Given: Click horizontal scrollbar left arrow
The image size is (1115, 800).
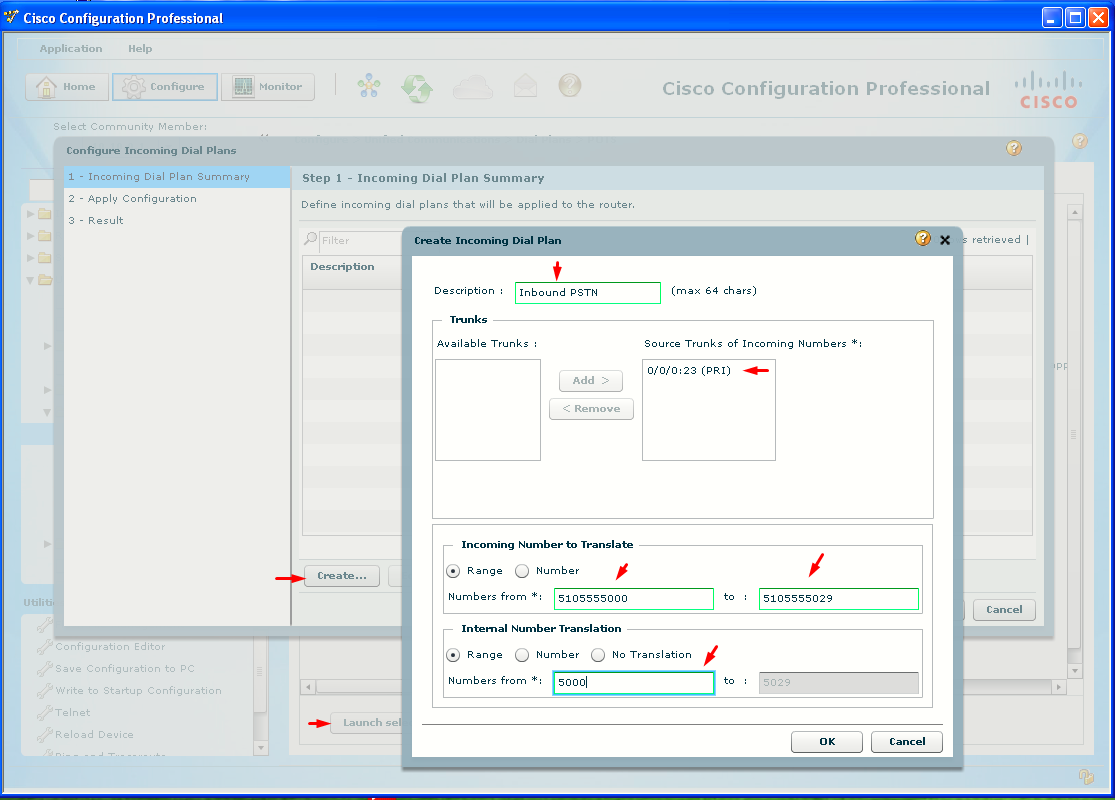Looking at the screenshot, I should tap(308, 687).
